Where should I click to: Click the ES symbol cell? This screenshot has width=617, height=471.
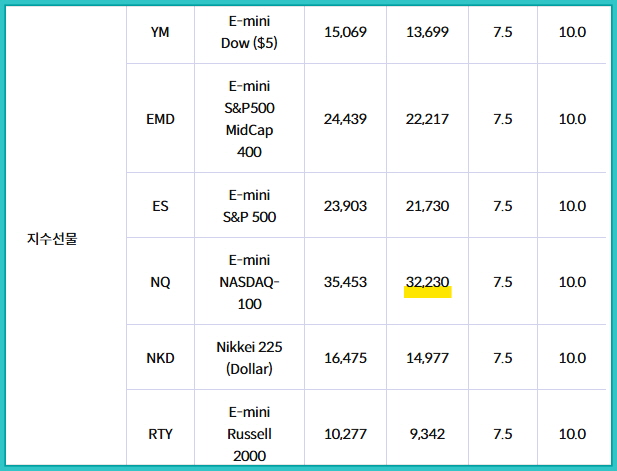160,206
